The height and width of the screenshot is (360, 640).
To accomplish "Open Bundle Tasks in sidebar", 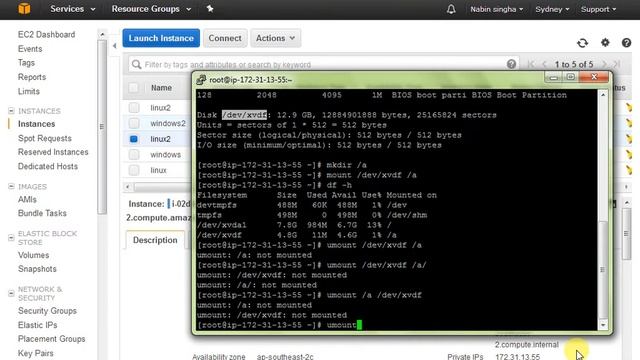I will coord(42,213).
